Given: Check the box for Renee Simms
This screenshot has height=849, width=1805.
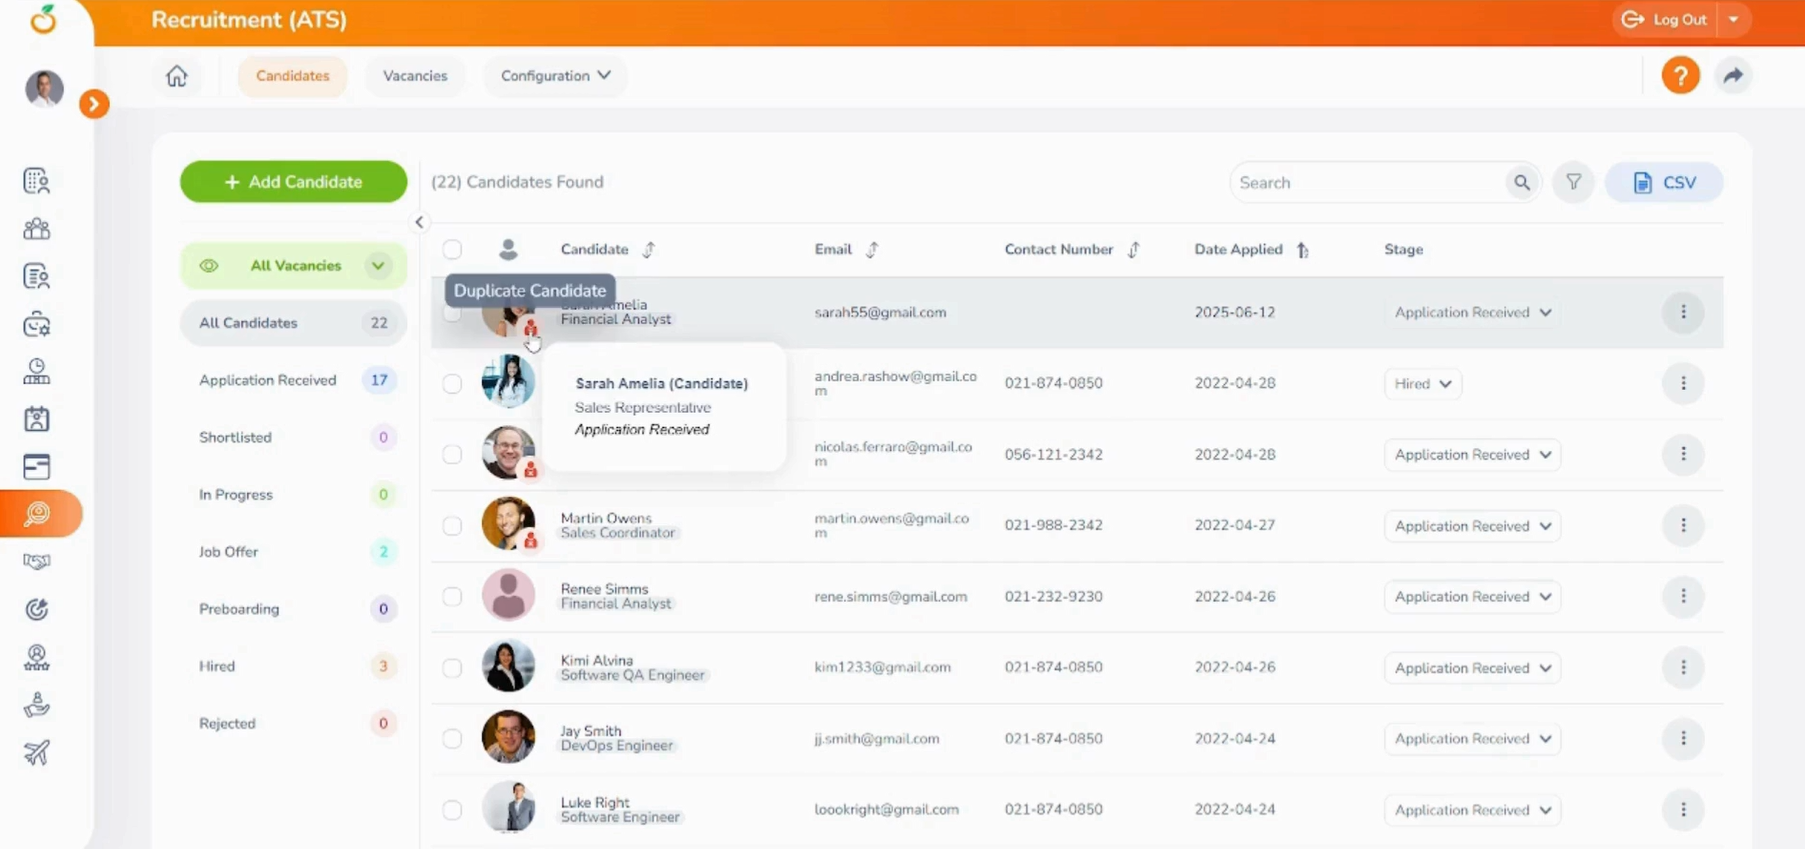Looking at the screenshot, I should click(452, 597).
